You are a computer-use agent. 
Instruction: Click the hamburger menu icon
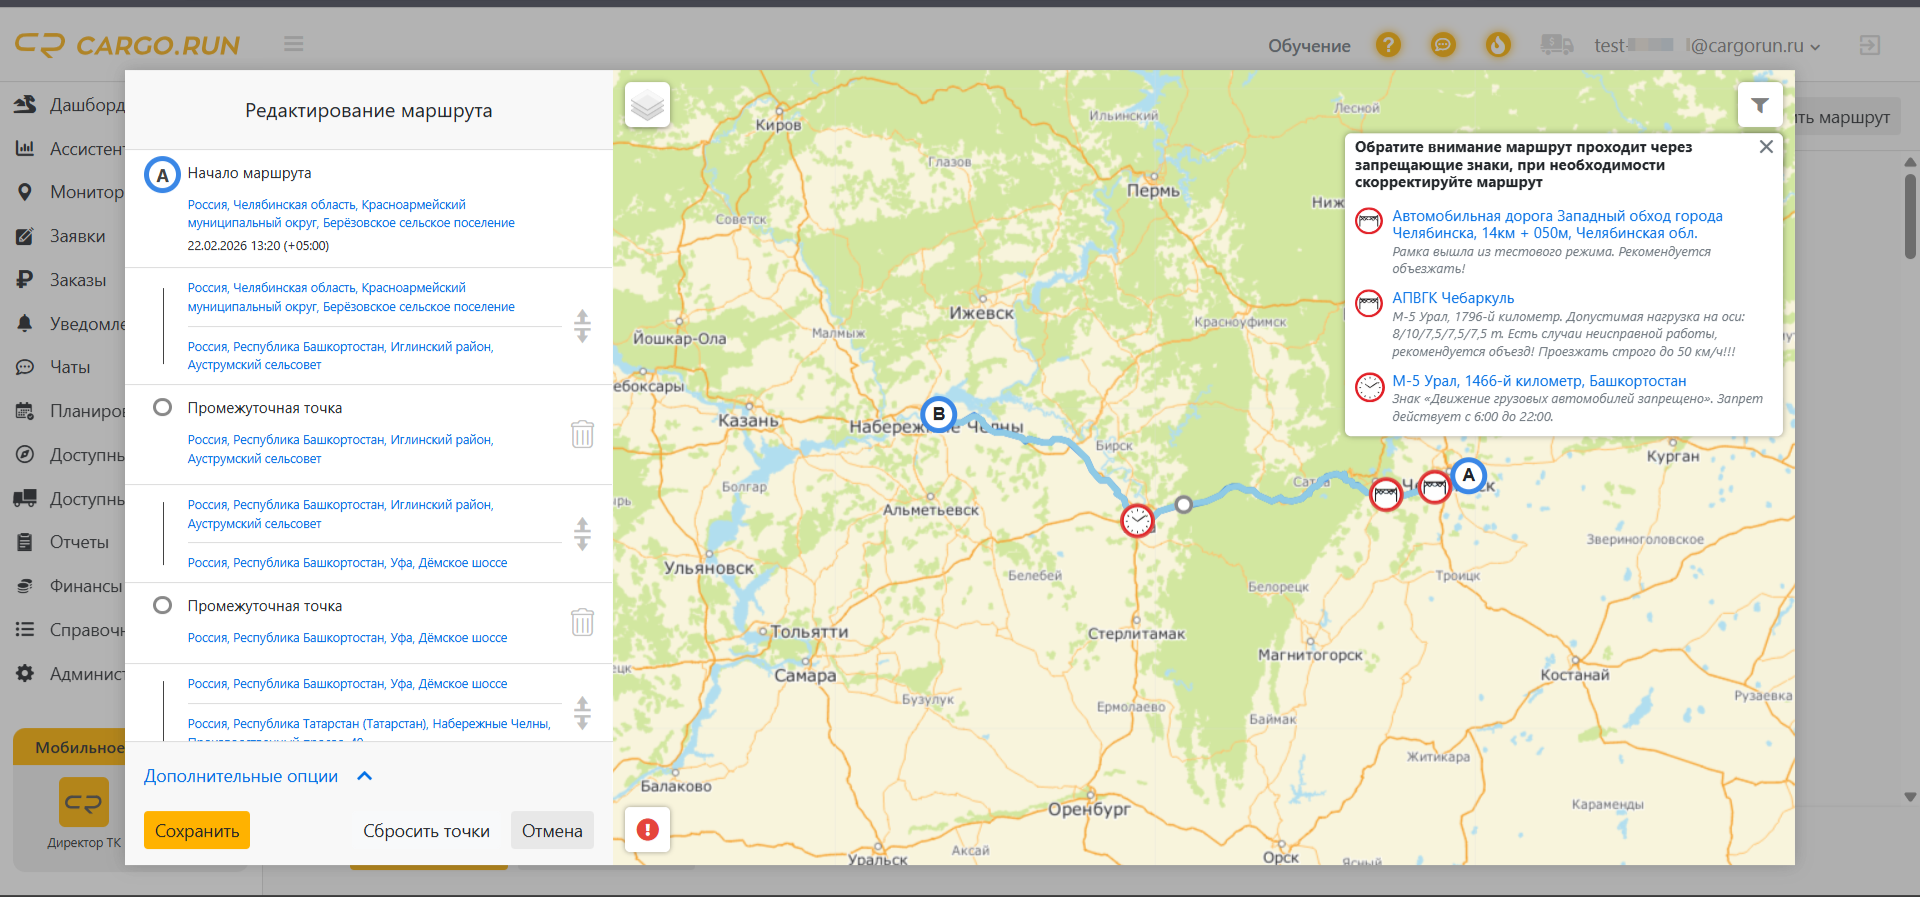pyautogui.click(x=293, y=44)
